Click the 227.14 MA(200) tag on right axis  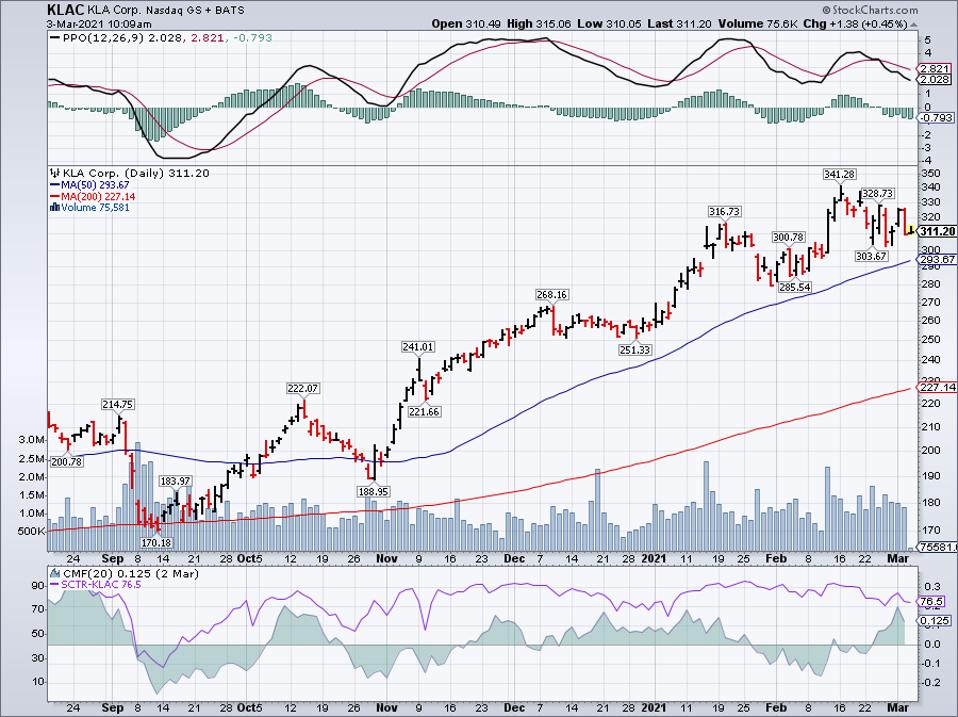pos(937,387)
